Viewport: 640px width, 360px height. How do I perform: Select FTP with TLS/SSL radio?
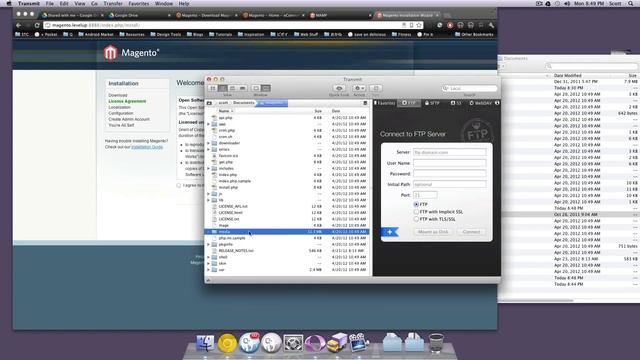(416, 219)
